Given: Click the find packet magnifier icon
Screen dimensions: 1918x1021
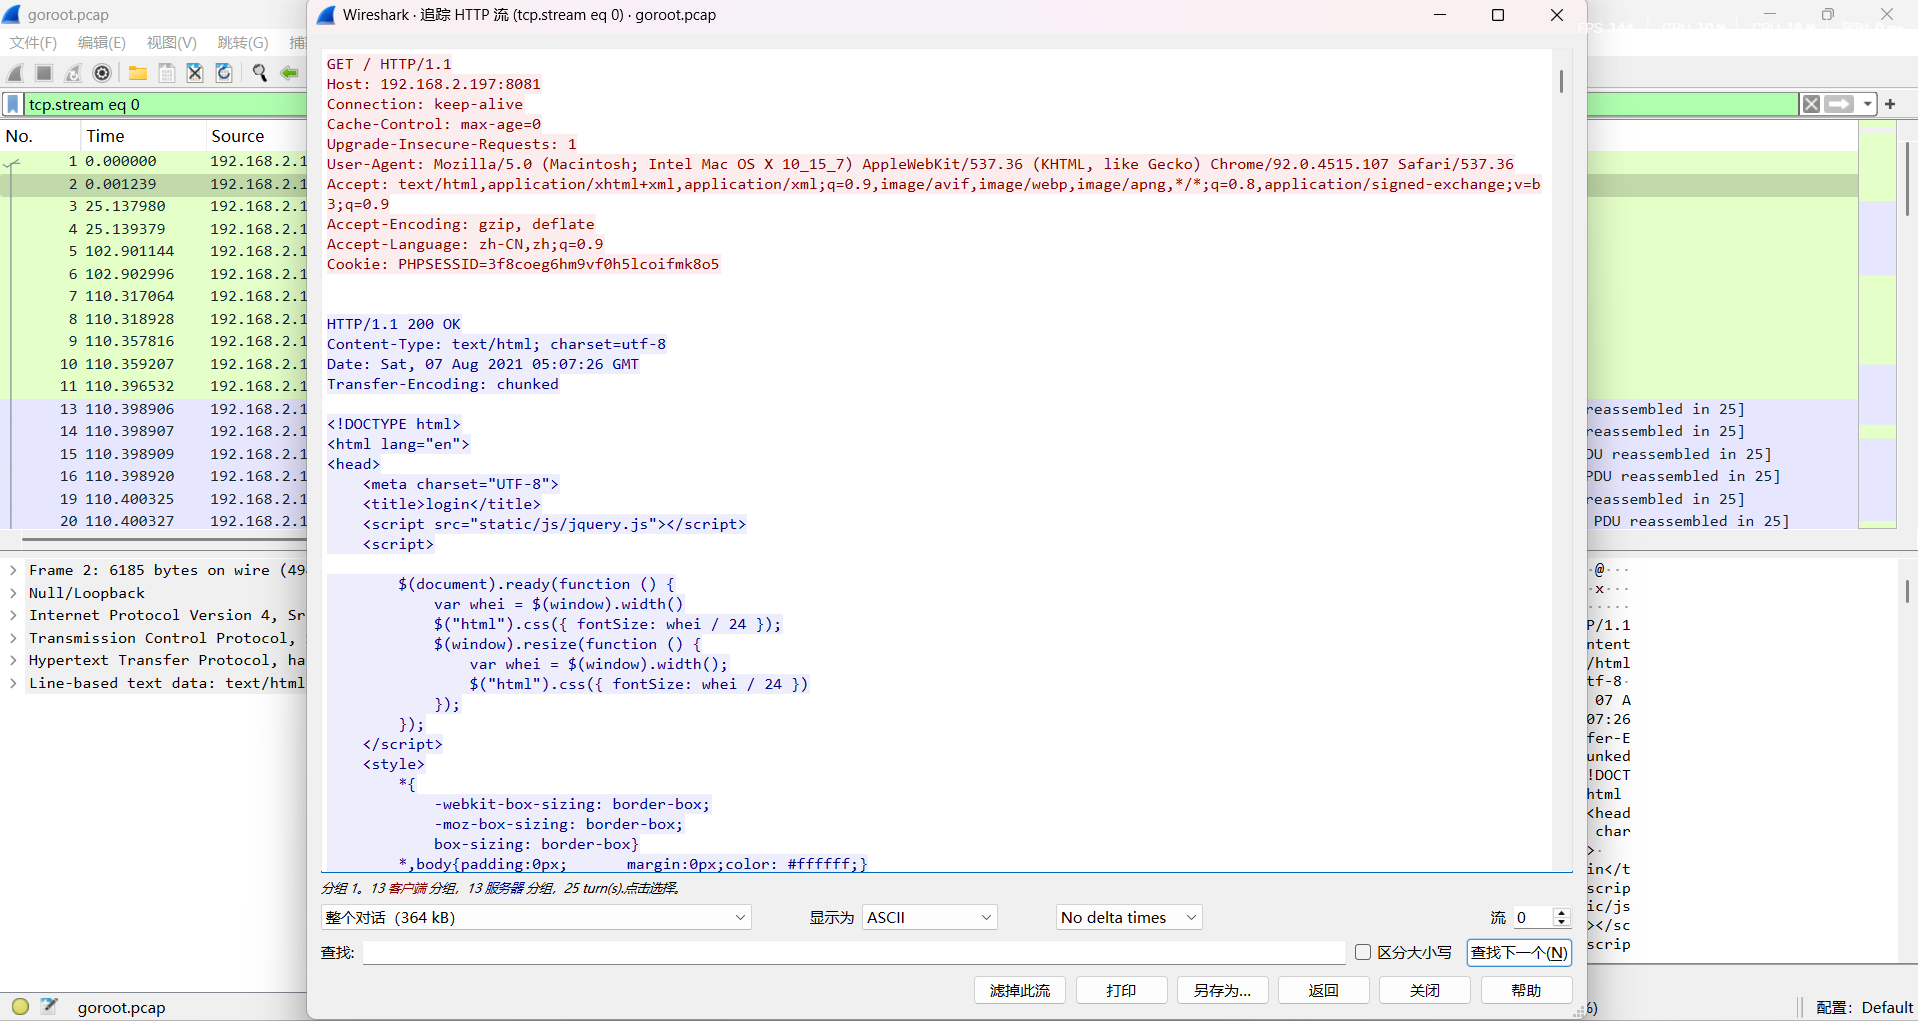Looking at the screenshot, I should click(260, 73).
